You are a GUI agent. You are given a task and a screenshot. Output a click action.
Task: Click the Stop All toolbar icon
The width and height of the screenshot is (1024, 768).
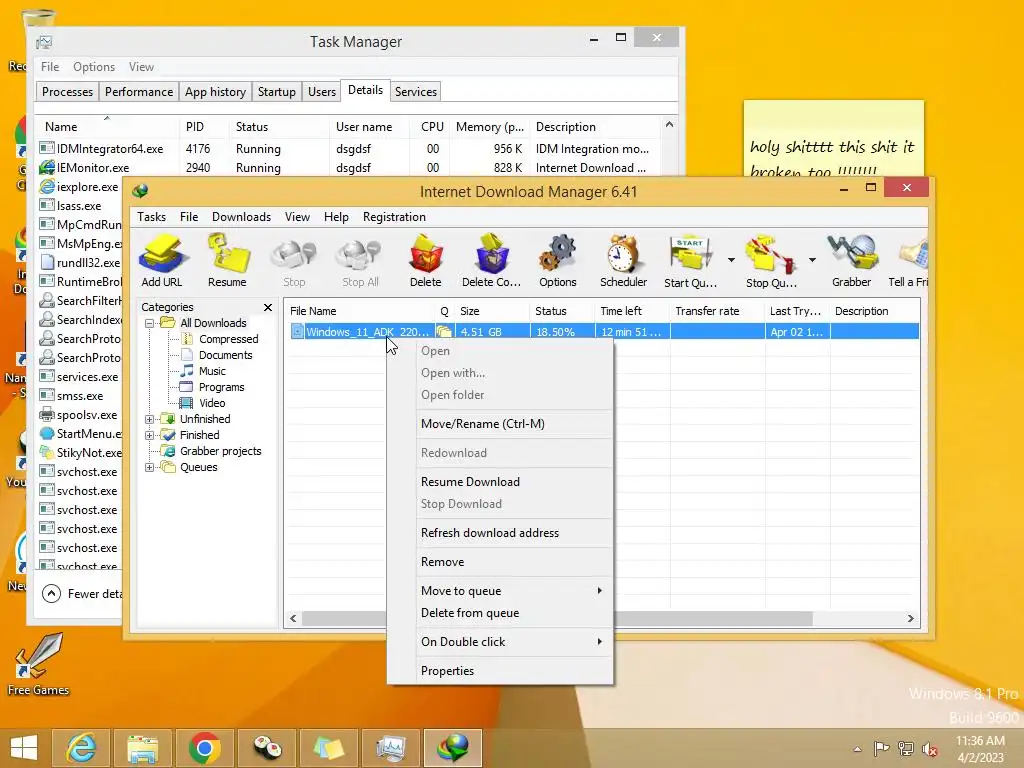pyautogui.click(x=360, y=261)
